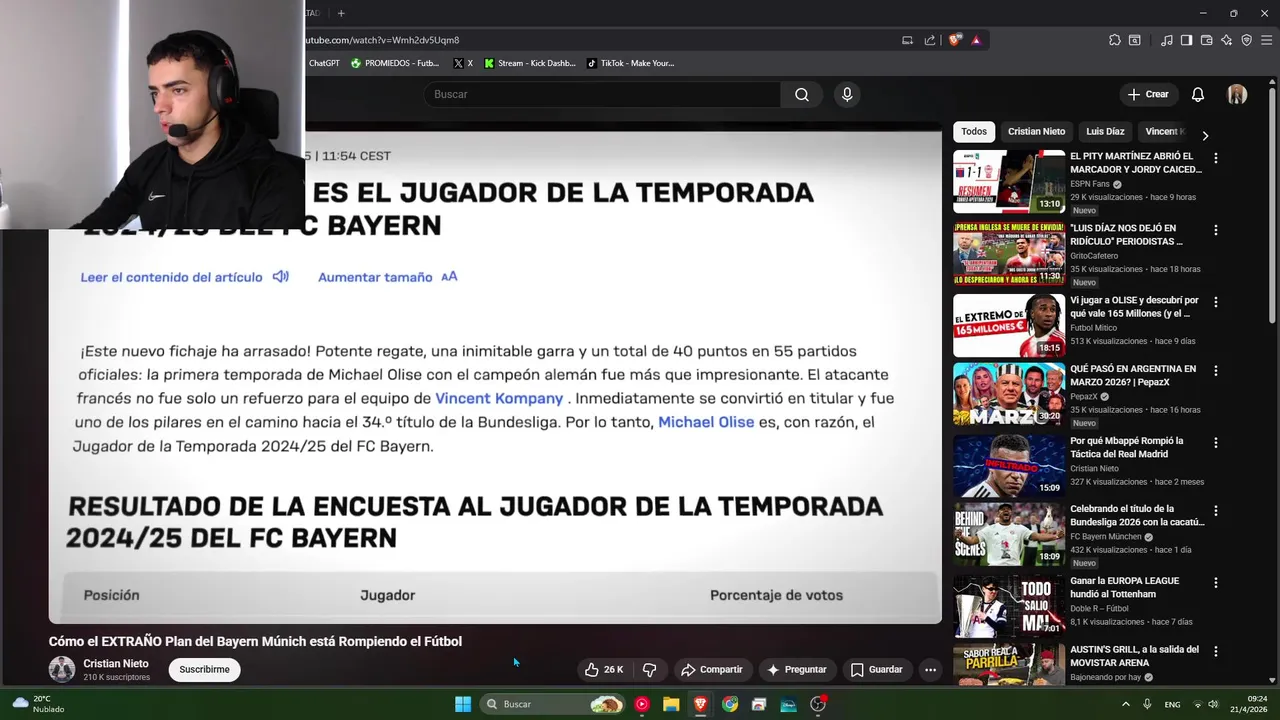
Task: Open options menu for Ganar la Europa League video
Action: pos(1216,583)
